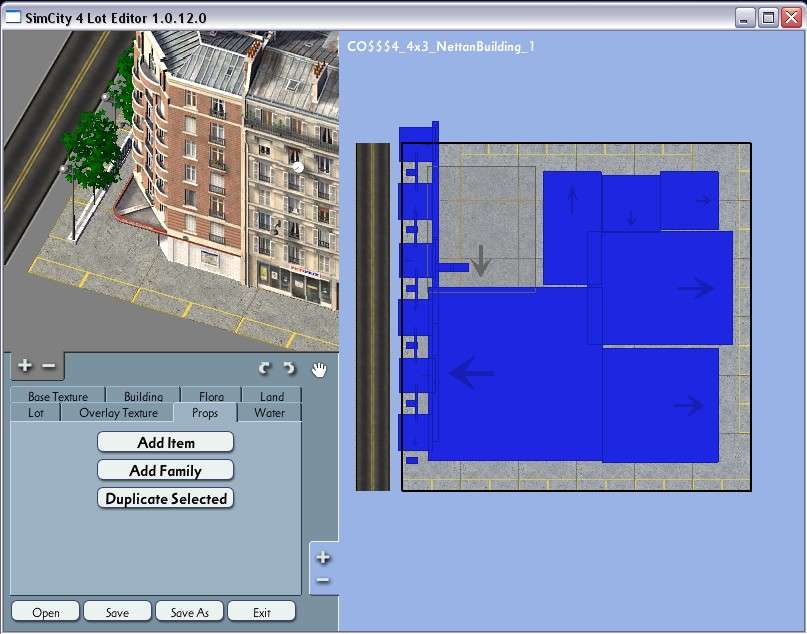Zoom out the lot plan view
The width and height of the screenshot is (807, 634).
pyautogui.click(x=323, y=580)
